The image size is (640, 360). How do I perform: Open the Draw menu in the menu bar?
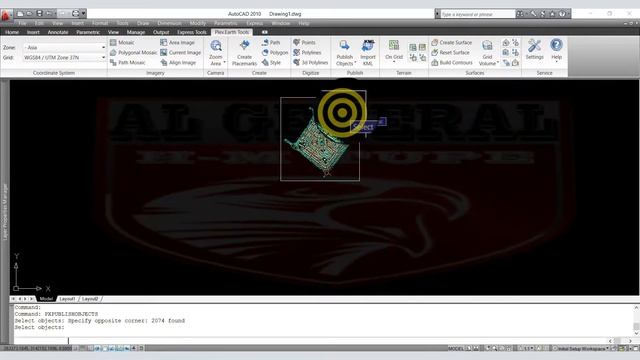click(143, 23)
